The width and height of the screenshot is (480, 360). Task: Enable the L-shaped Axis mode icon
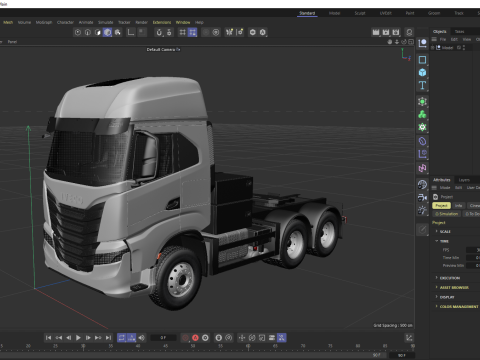131,32
